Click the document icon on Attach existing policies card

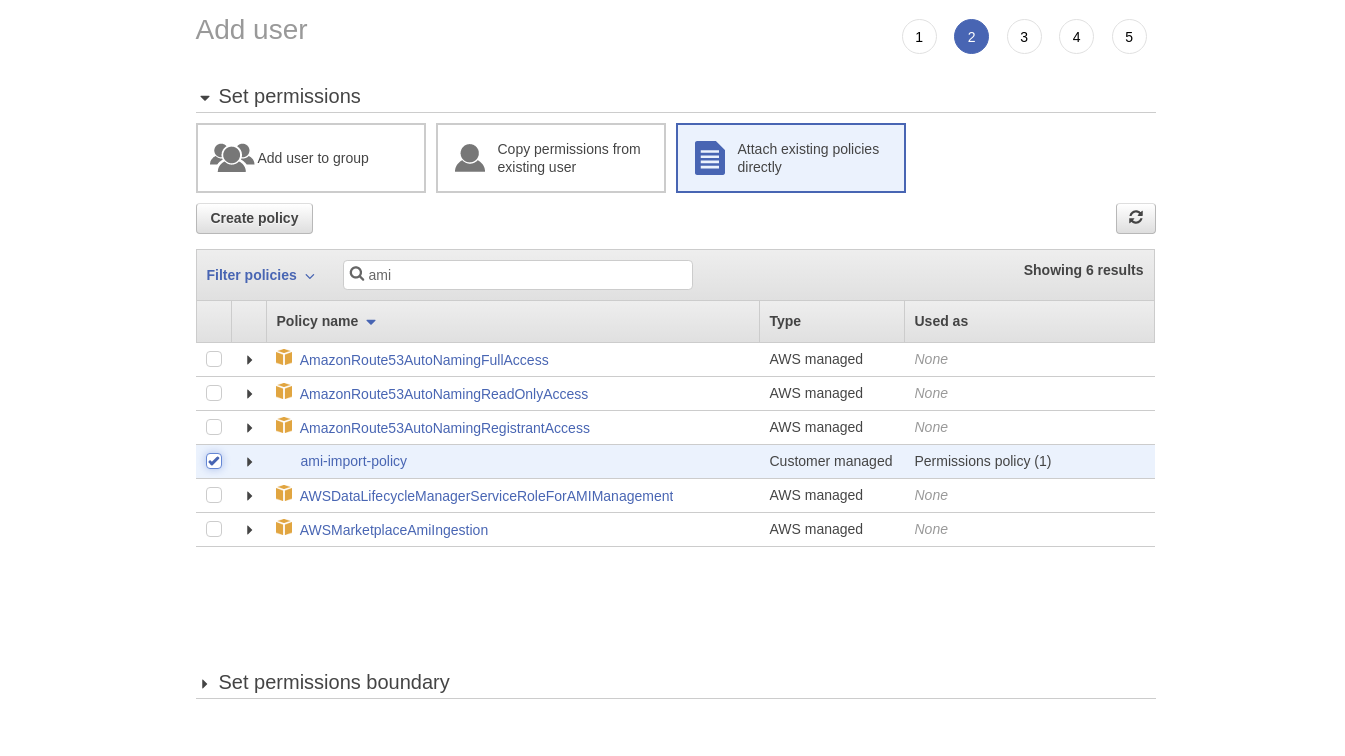(x=709, y=158)
